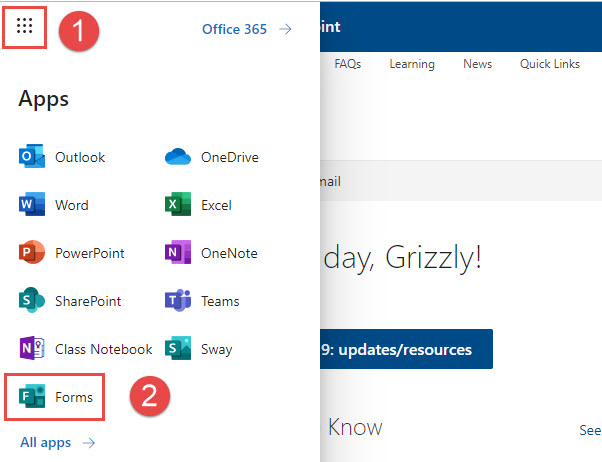Click the Outlook app icon

pos(32,156)
